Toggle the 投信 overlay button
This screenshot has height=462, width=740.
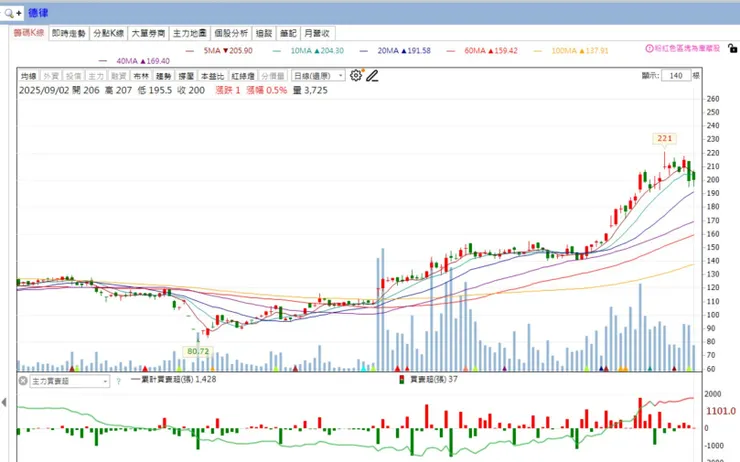click(x=73, y=76)
